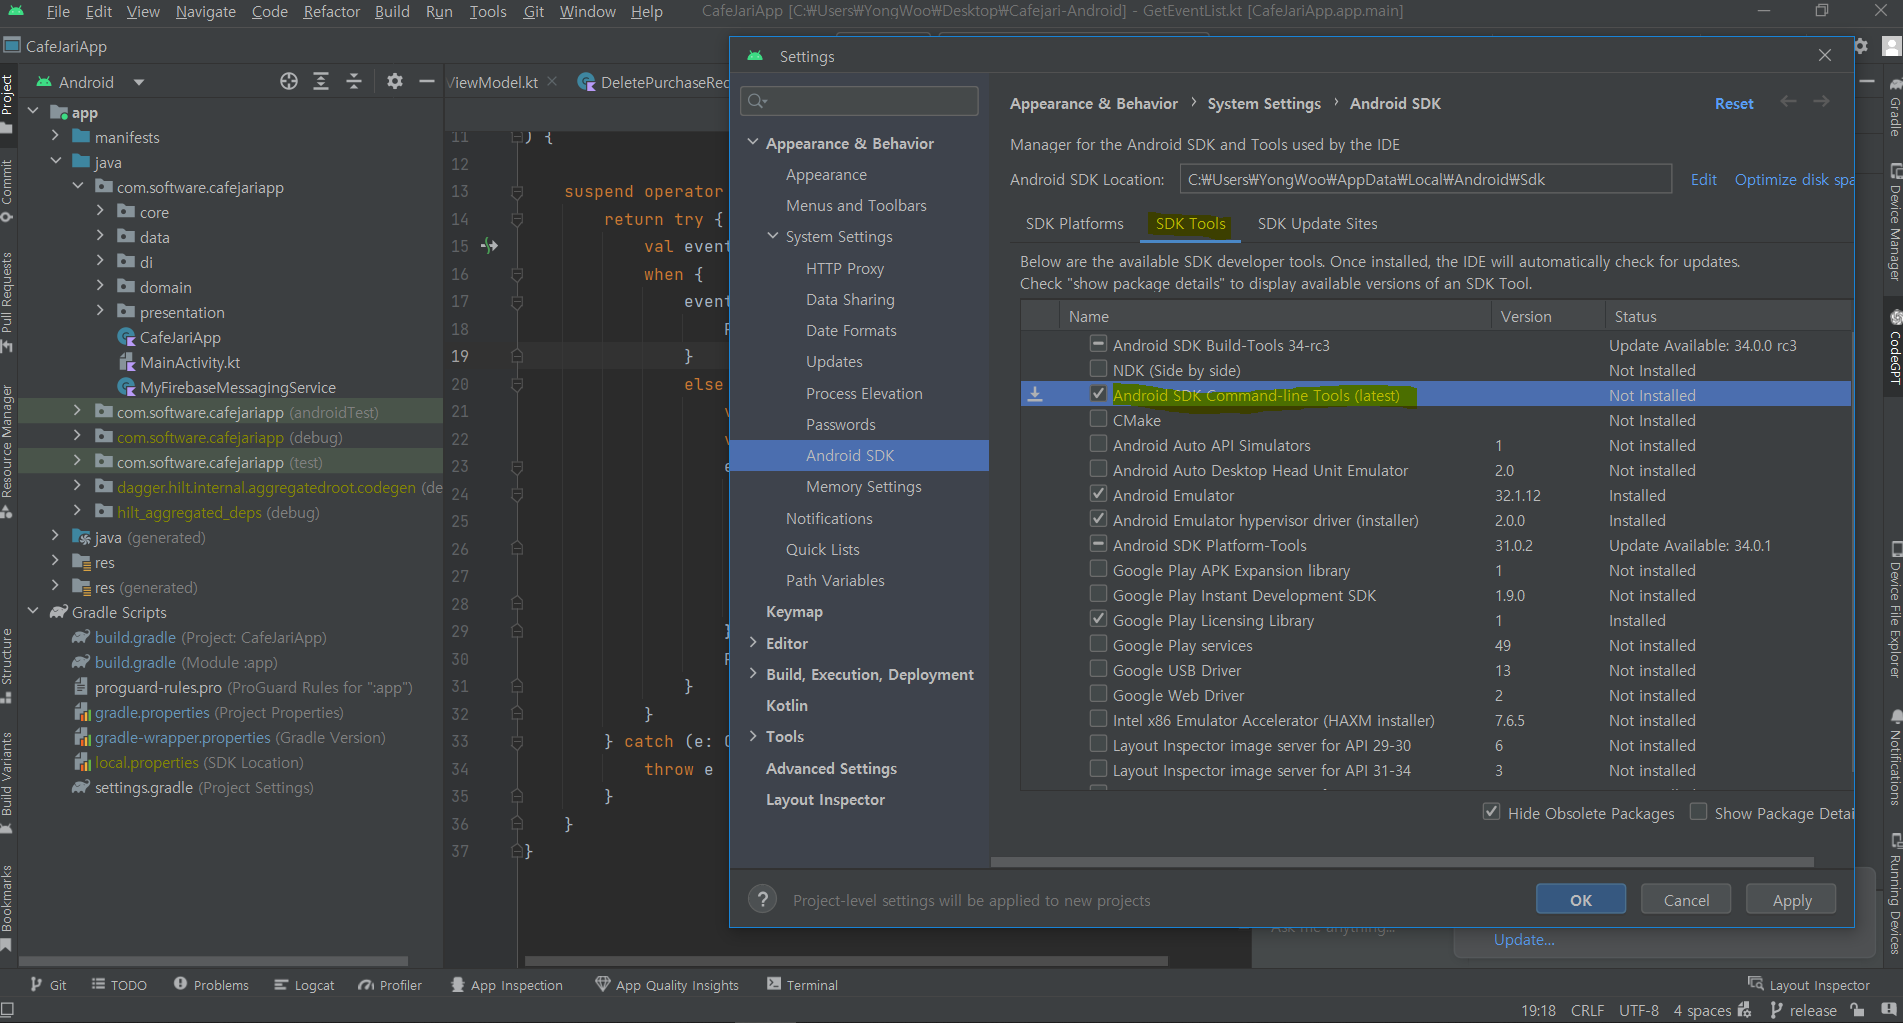Open Layout Inspector from status bar
1903x1023 pixels.
(x=1809, y=985)
